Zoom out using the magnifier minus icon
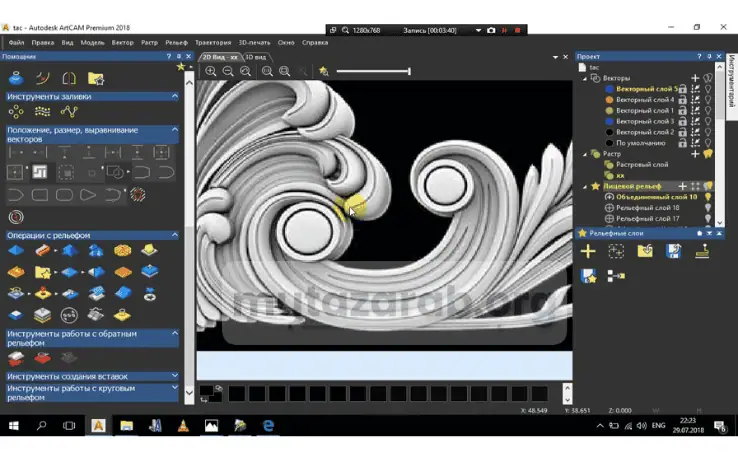 pos(228,71)
